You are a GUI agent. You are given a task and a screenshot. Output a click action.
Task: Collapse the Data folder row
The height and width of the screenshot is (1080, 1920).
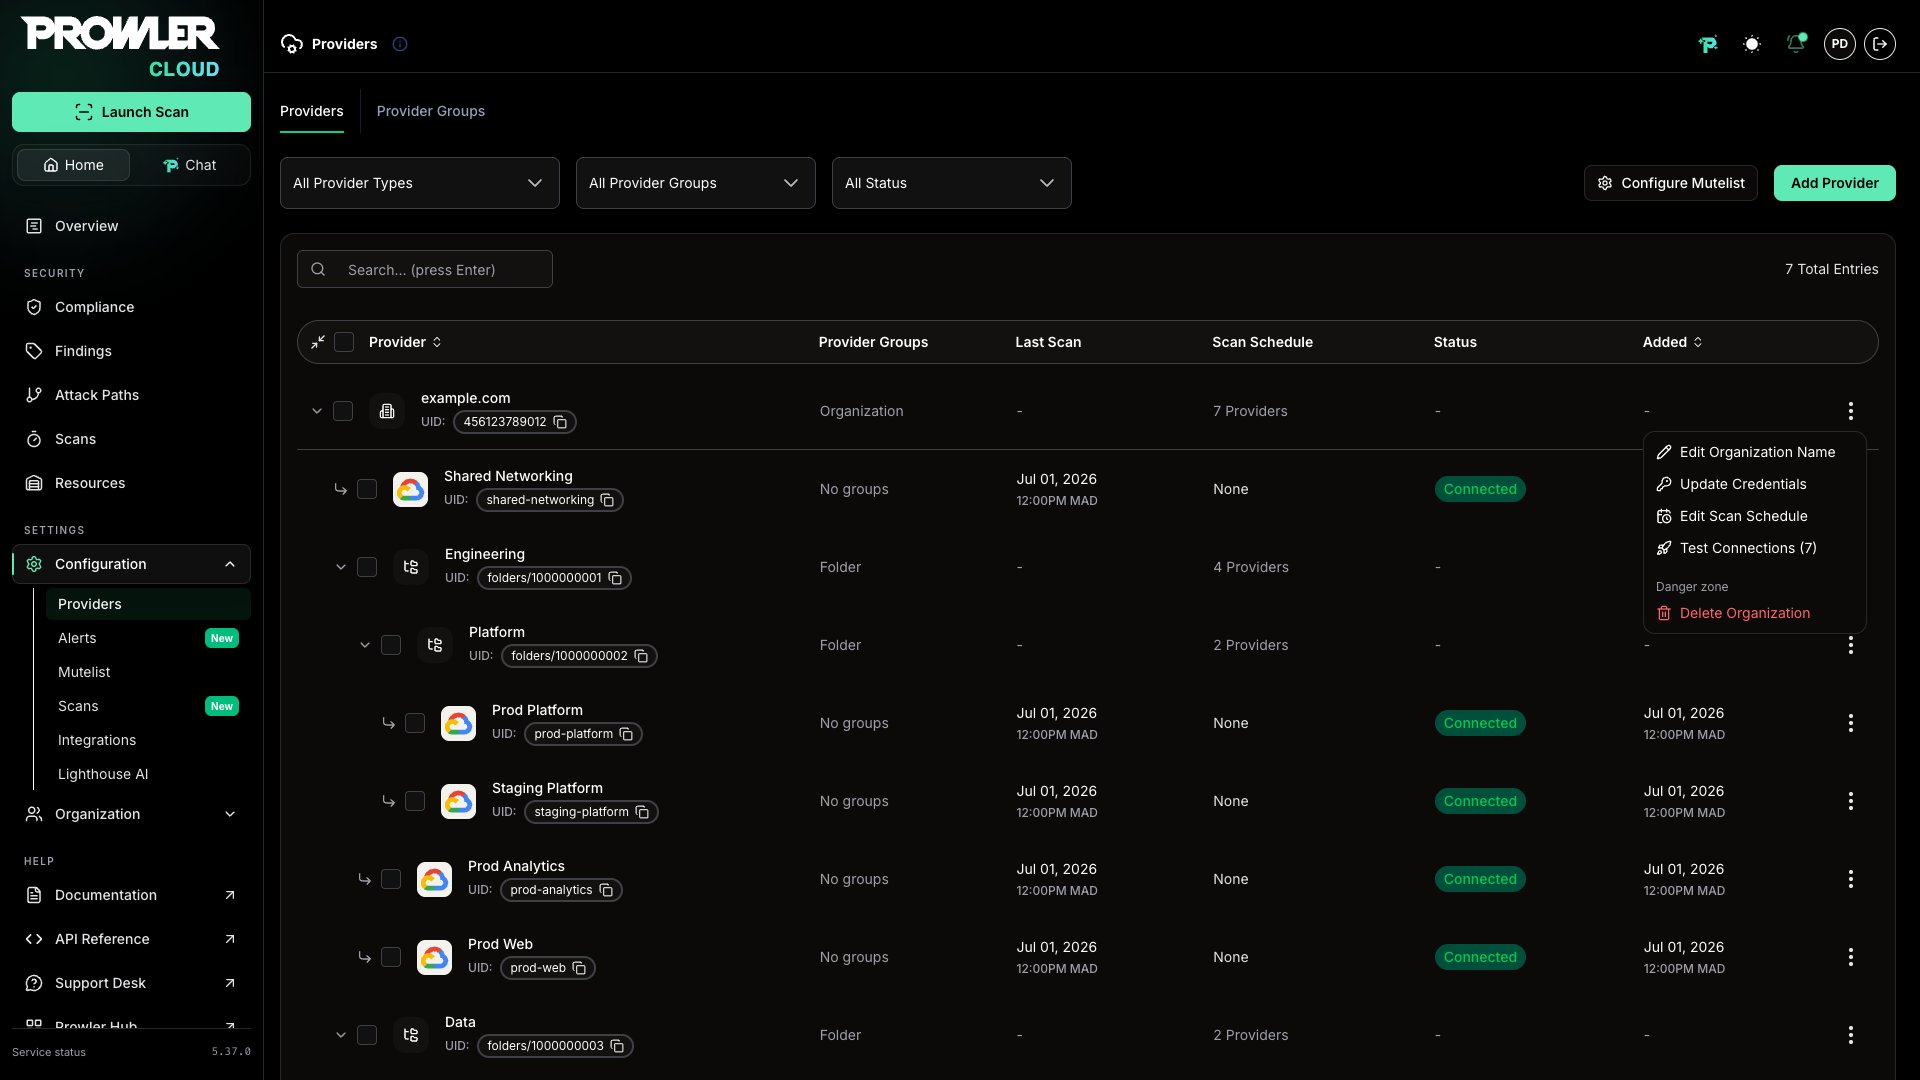(341, 1035)
